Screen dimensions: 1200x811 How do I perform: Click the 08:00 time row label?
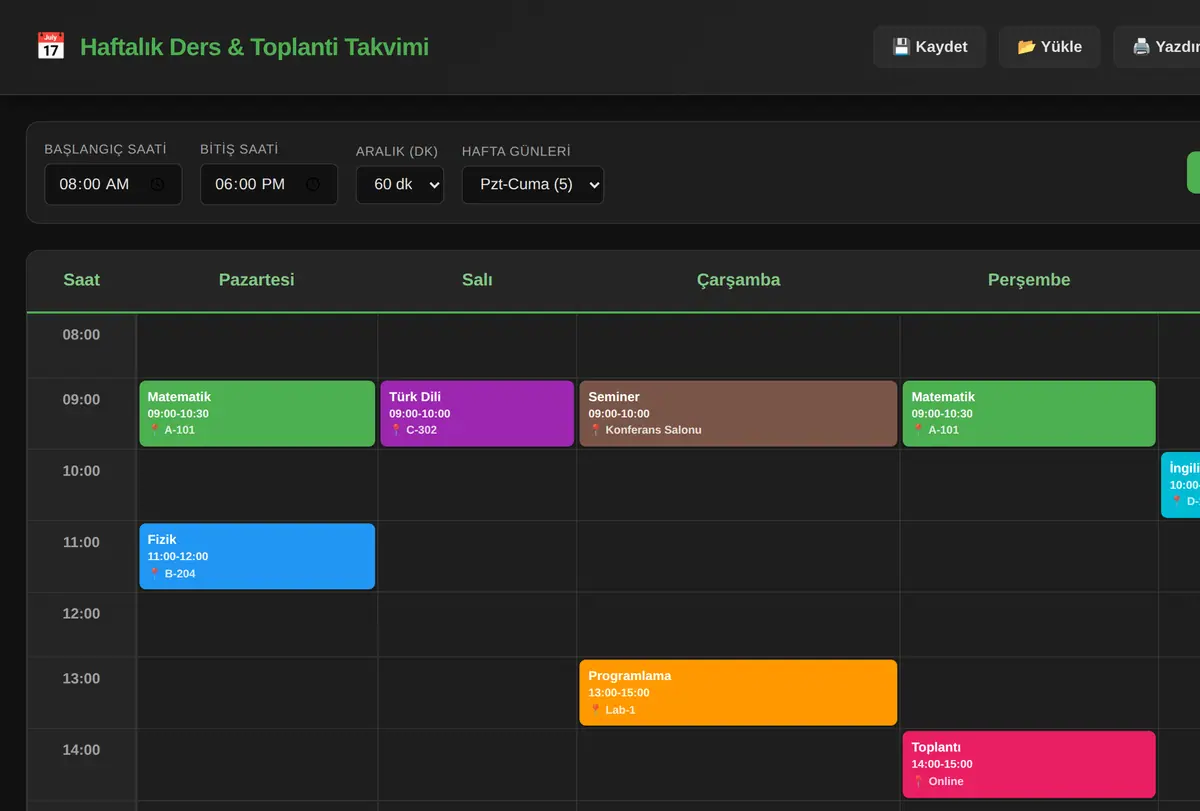click(82, 335)
